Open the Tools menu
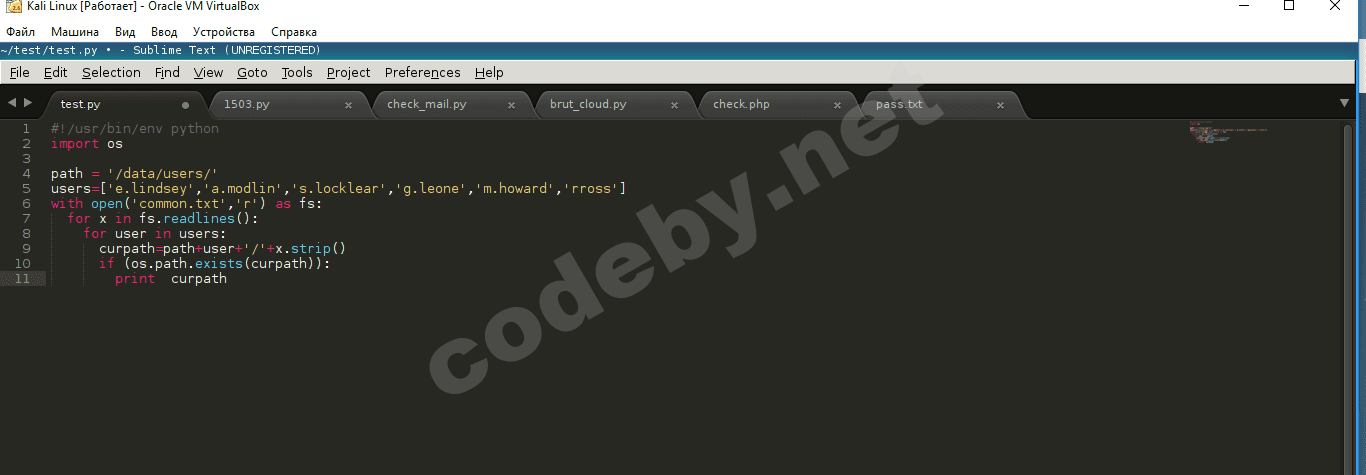1366x475 pixels. (297, 72)
